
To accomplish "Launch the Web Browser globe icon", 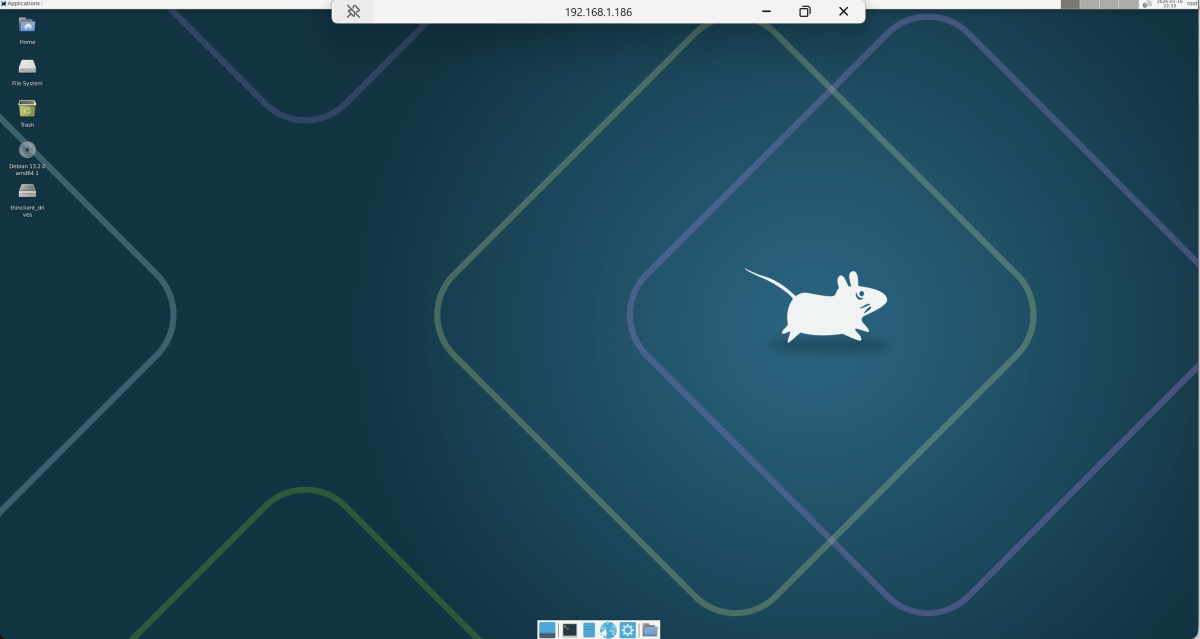I will (608, 630).
